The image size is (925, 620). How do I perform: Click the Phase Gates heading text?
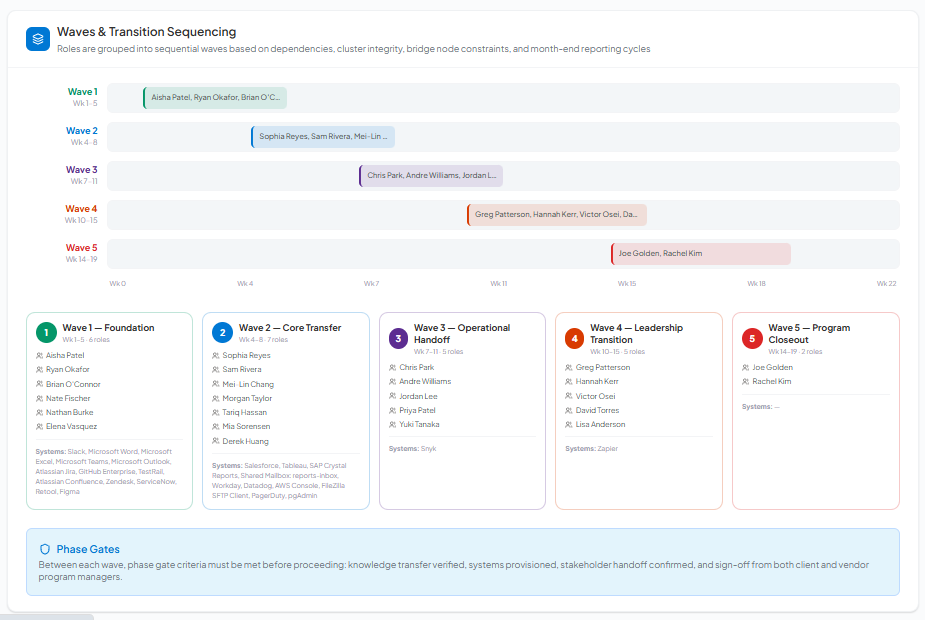pyautogui.click(x=88, y=549)
